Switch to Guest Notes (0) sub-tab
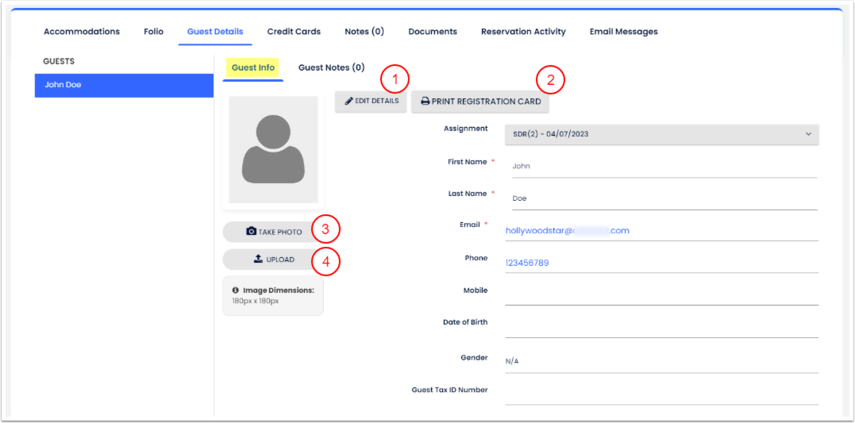The image size is (855, 423). click(331, 68)
